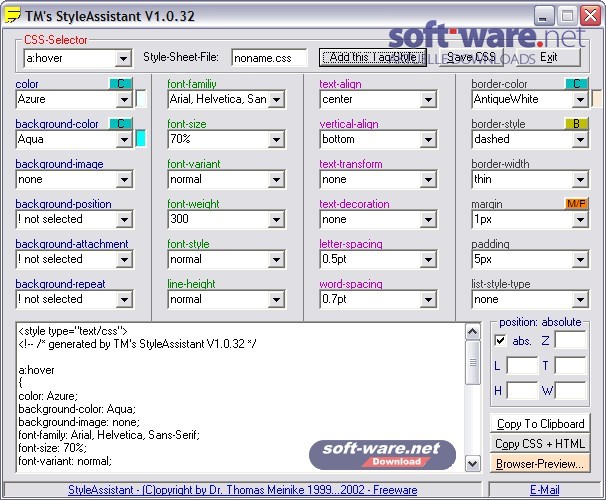Open Browser-Preview button
Image resolution: width=606 pixels, height=500 pixels.
pos(540,463)
